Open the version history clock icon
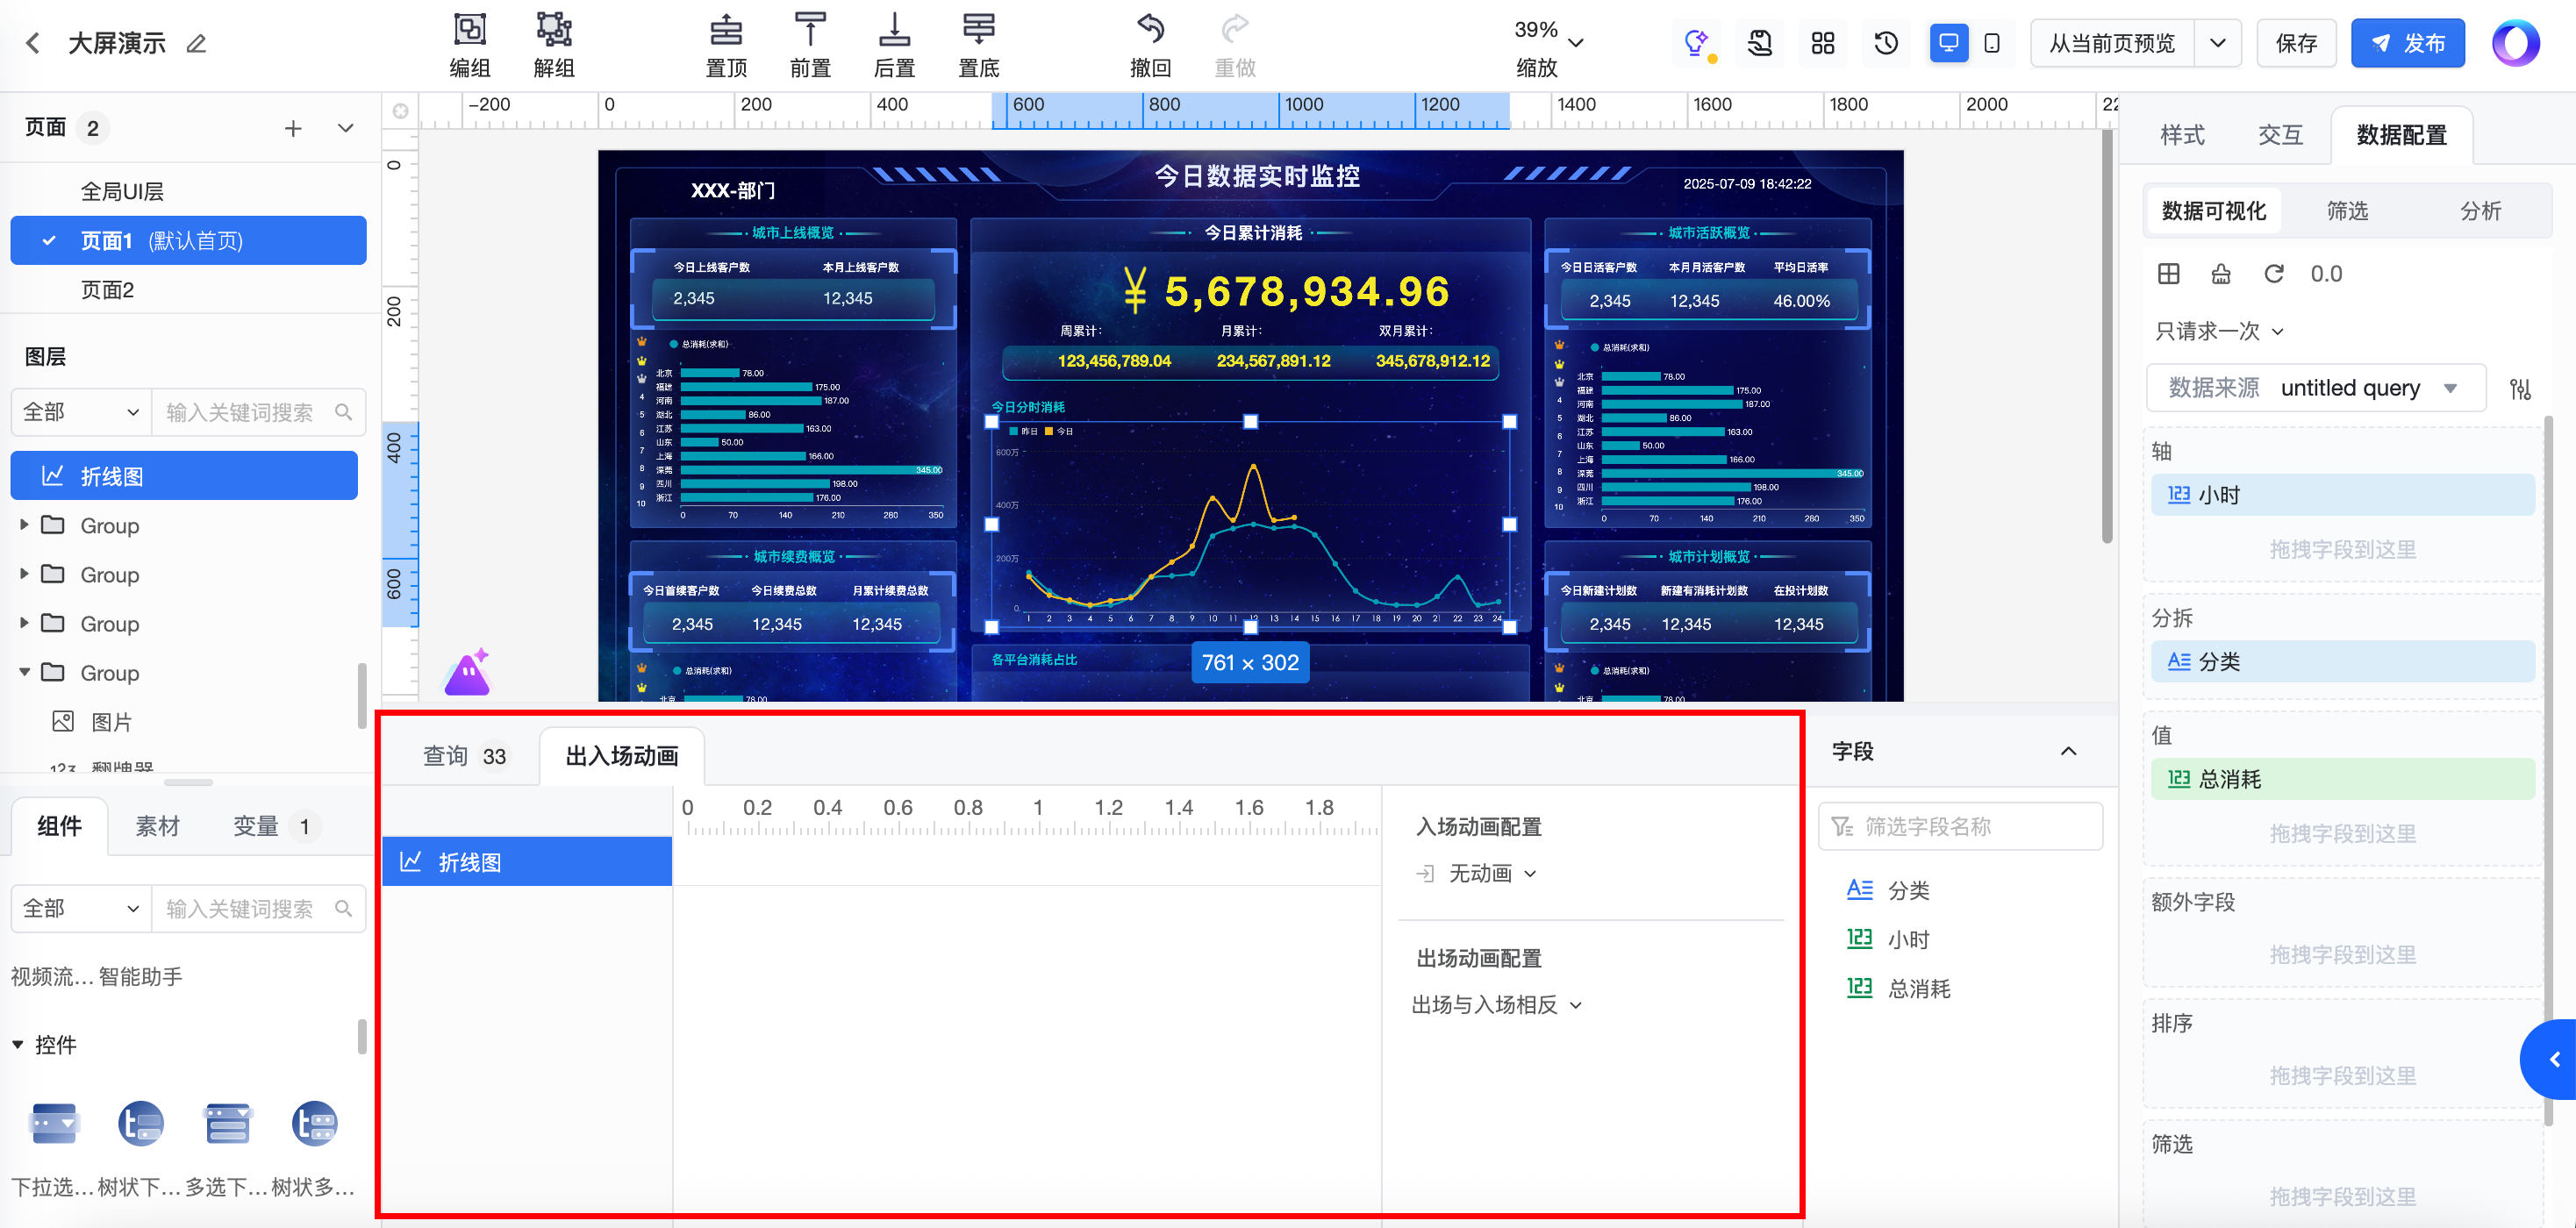Viewport: 2576px width, 1228px height. (x=1886, y=43)
